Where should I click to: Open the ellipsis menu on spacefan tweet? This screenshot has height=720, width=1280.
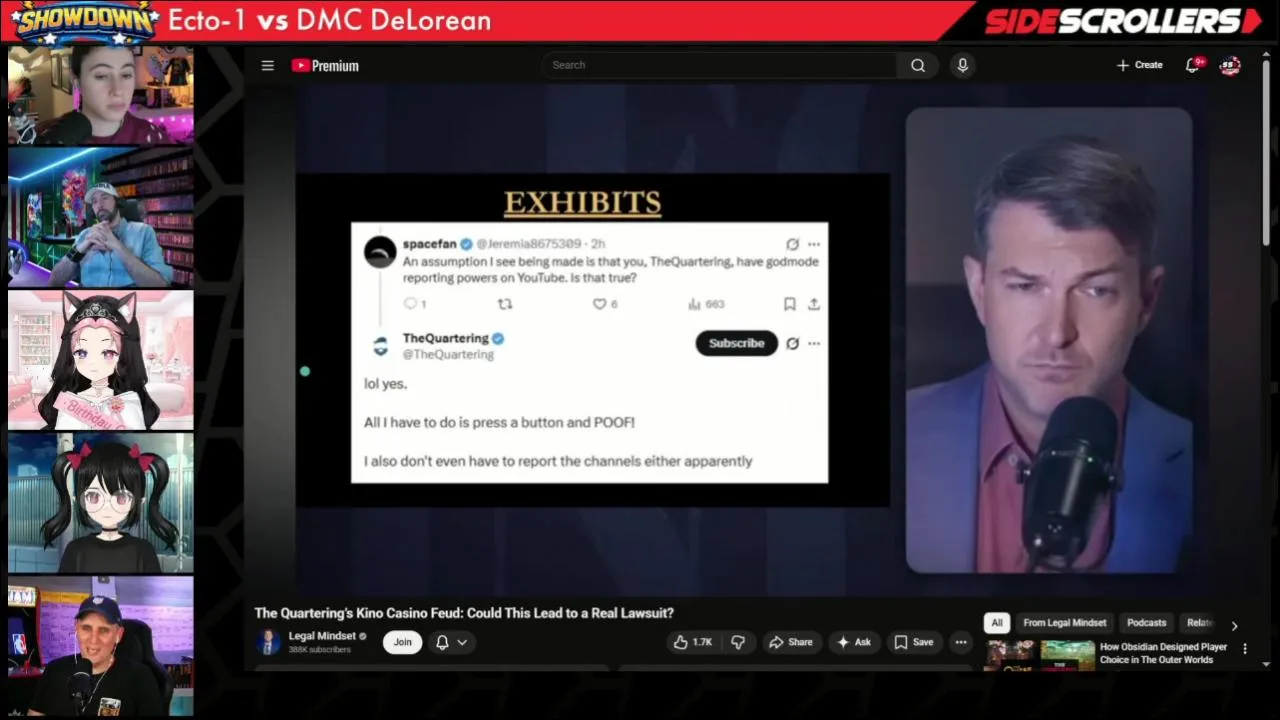[814, 244]
